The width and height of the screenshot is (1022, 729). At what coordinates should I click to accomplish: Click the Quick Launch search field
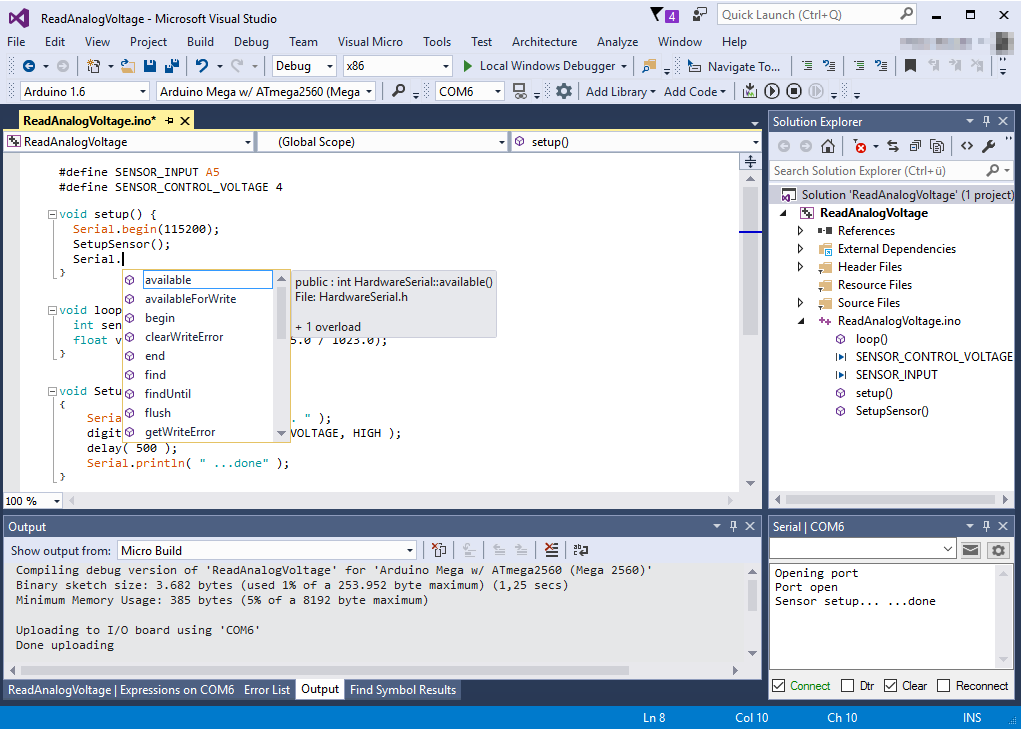[817, 14]
